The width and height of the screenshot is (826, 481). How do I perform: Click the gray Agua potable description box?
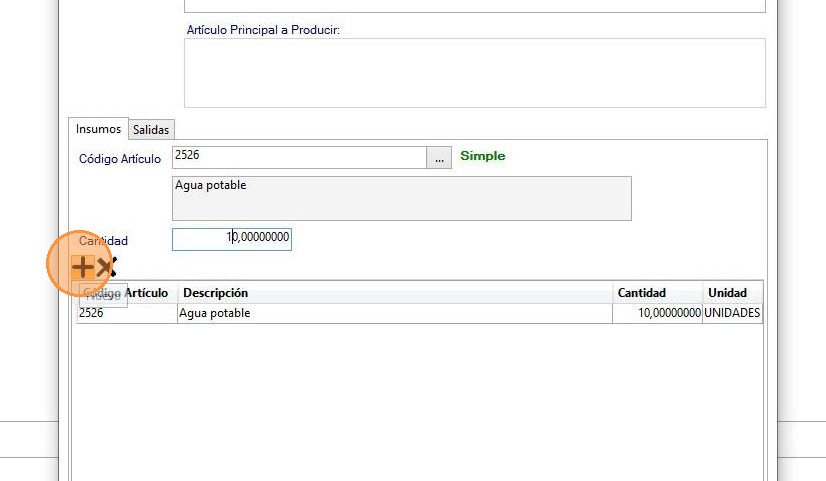click(x=401, y=198)
